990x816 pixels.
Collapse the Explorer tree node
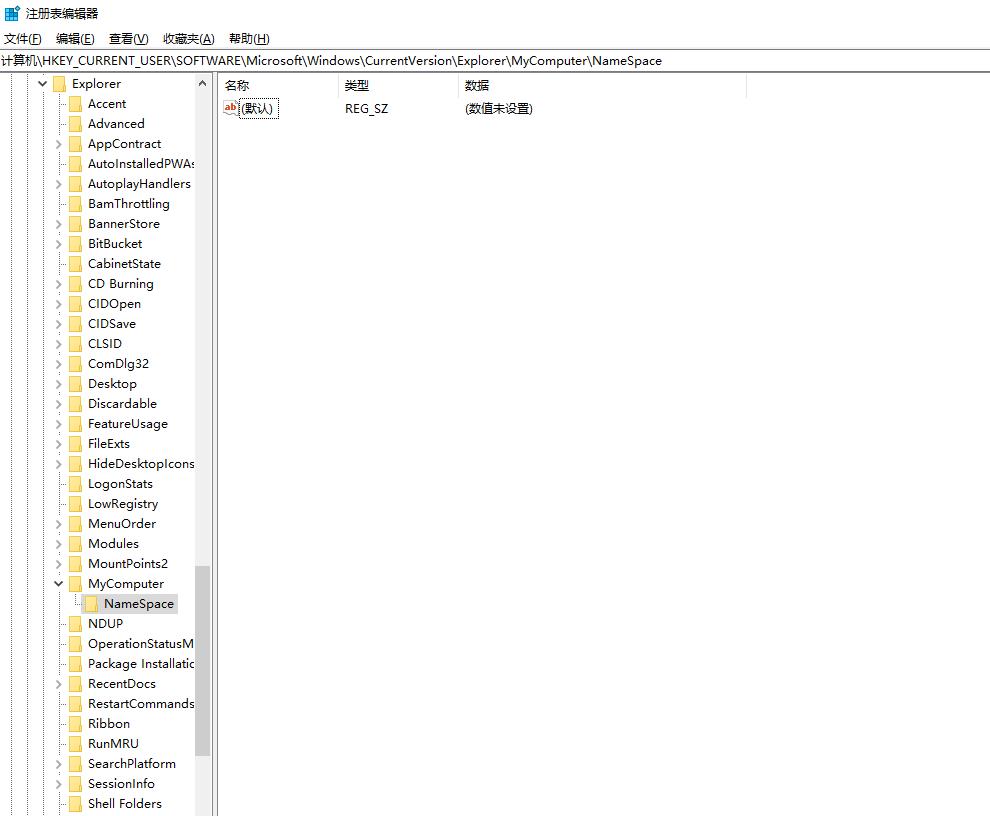[x=43, y=84]
